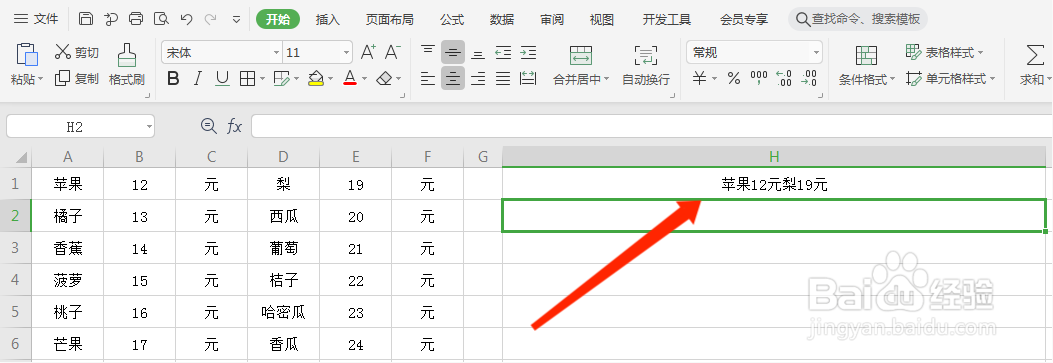Switch to the View (视图) tab
Image resolution: width=1053 pixels, height=363 pixels.
pos(602,19)
